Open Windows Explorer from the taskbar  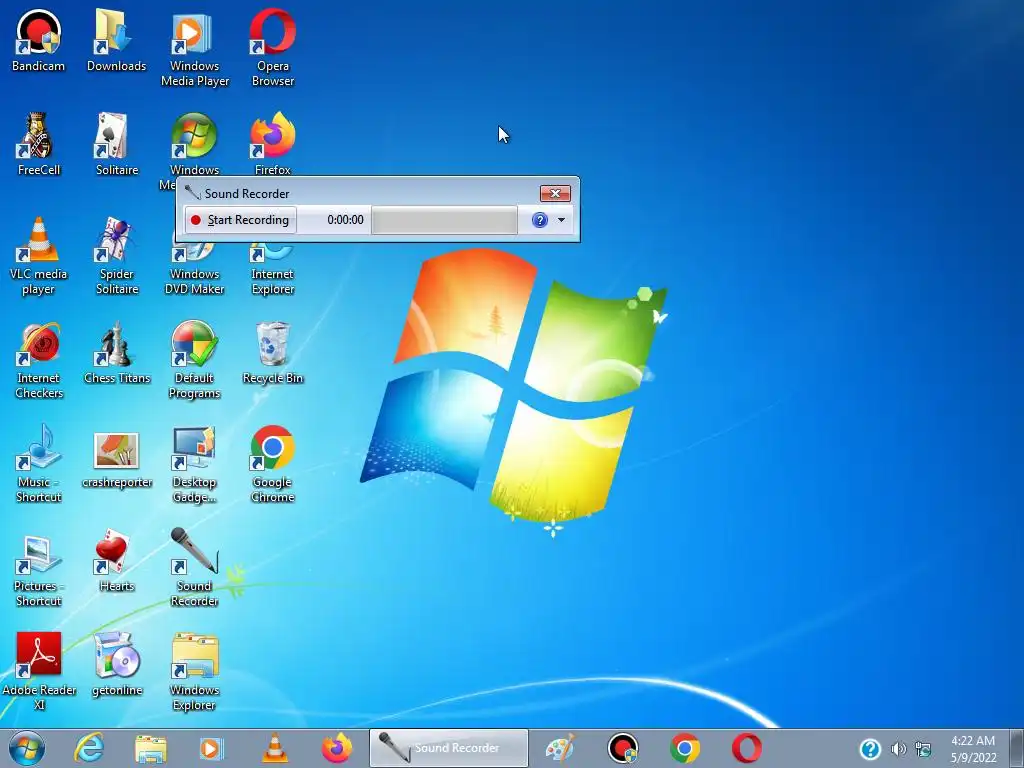150,748
